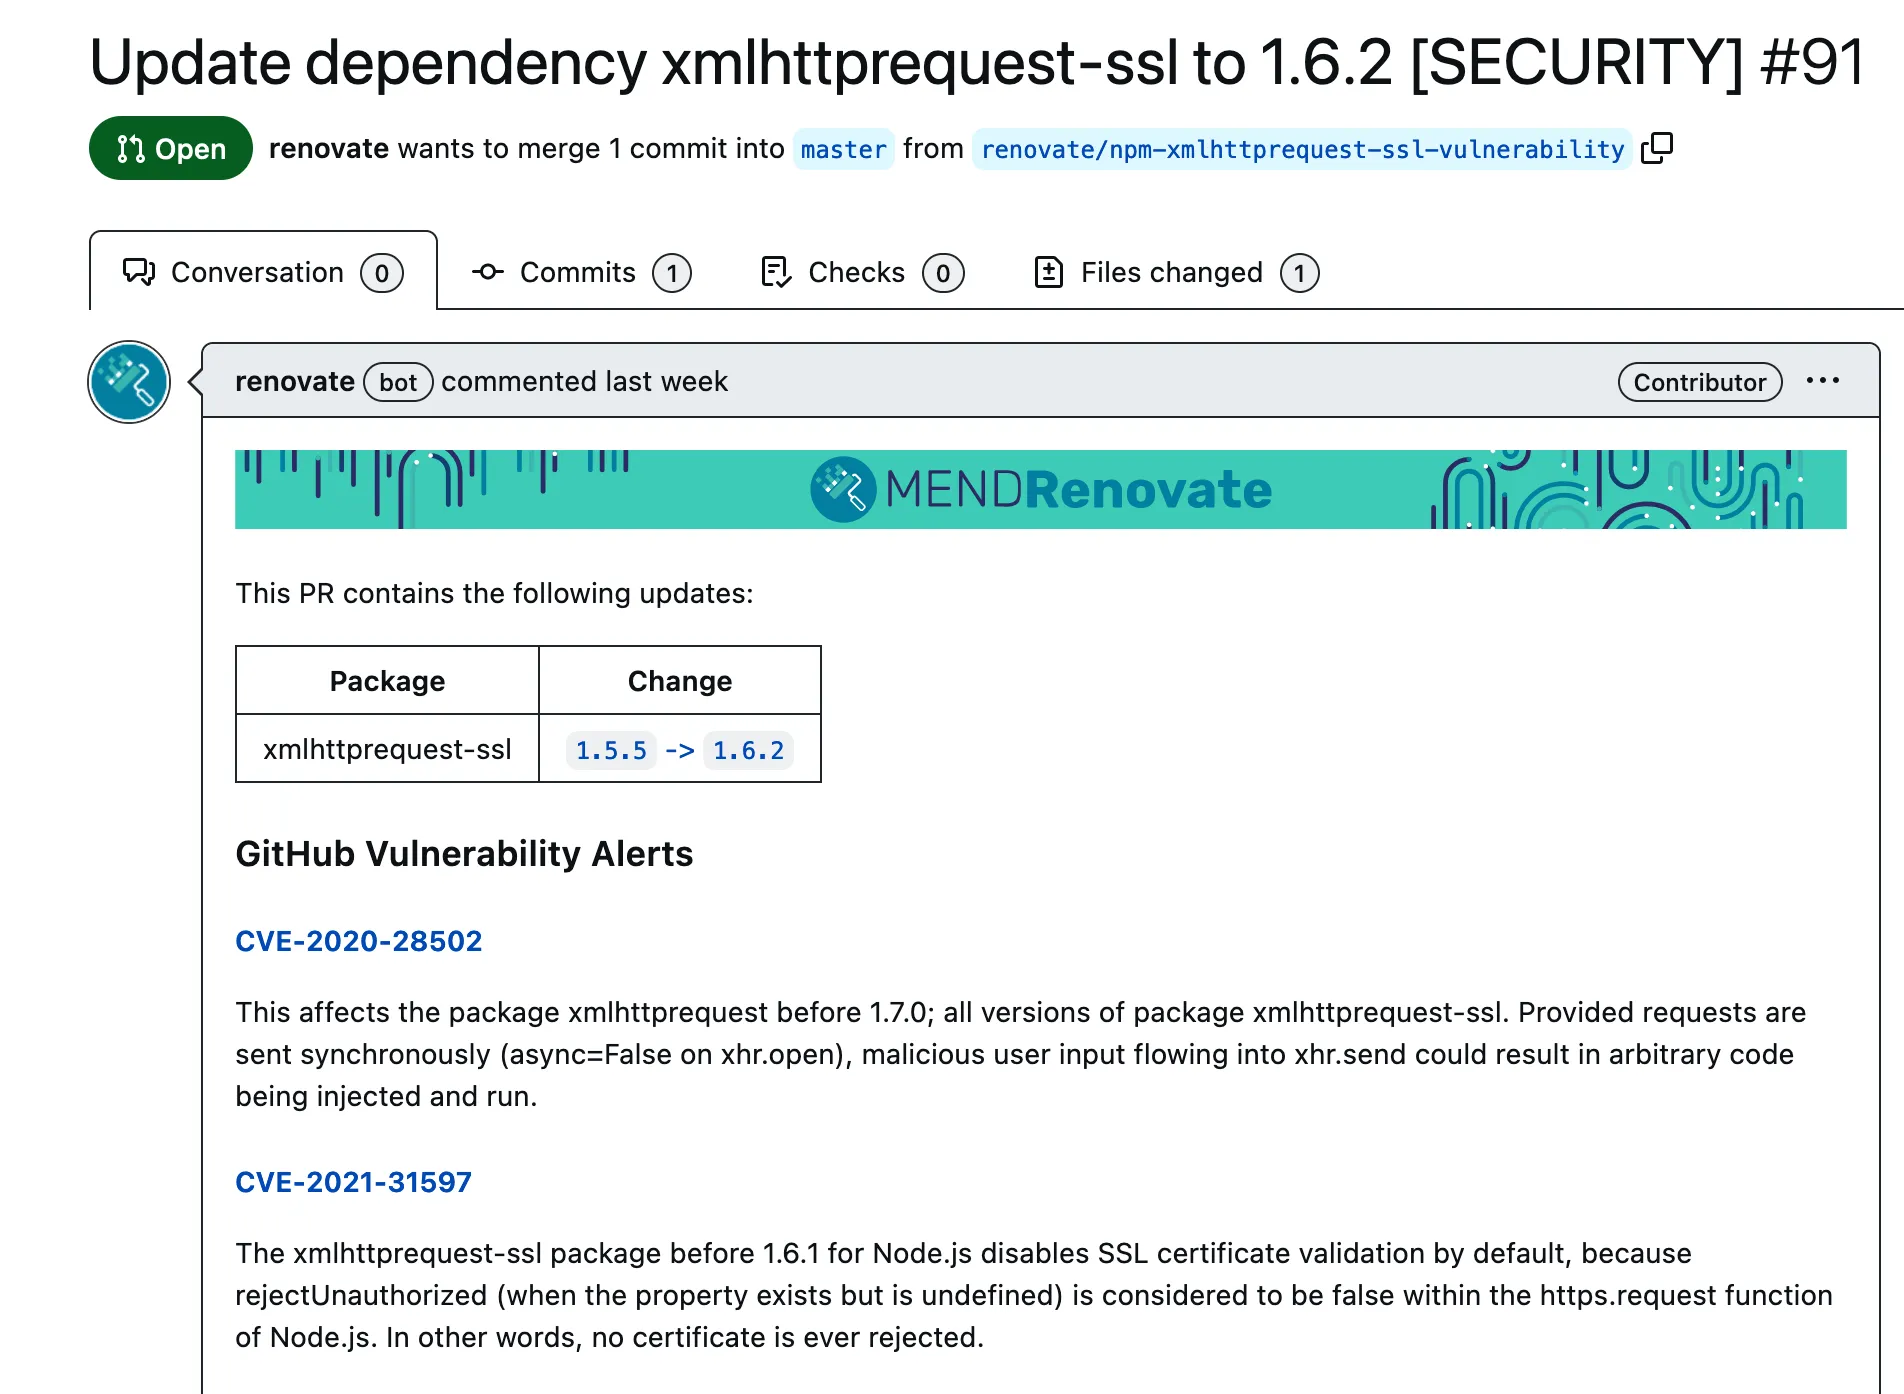Viewport: 1904px width, 1394px height.
Task: Click the Conversation speech bubble icon
Action: [x=140, y=271]
